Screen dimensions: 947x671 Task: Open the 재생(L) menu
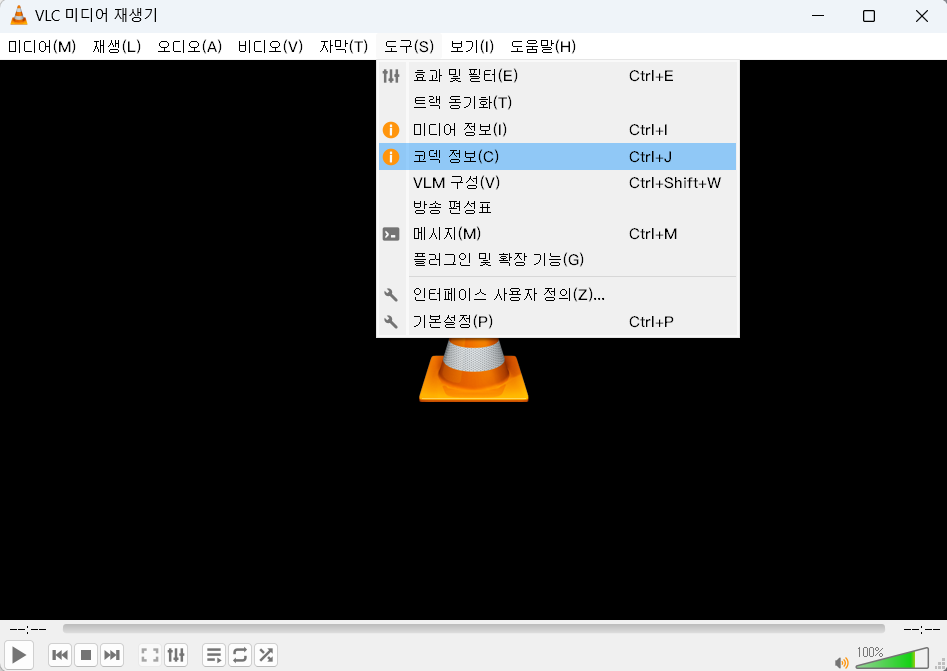[x=116, y=46]
